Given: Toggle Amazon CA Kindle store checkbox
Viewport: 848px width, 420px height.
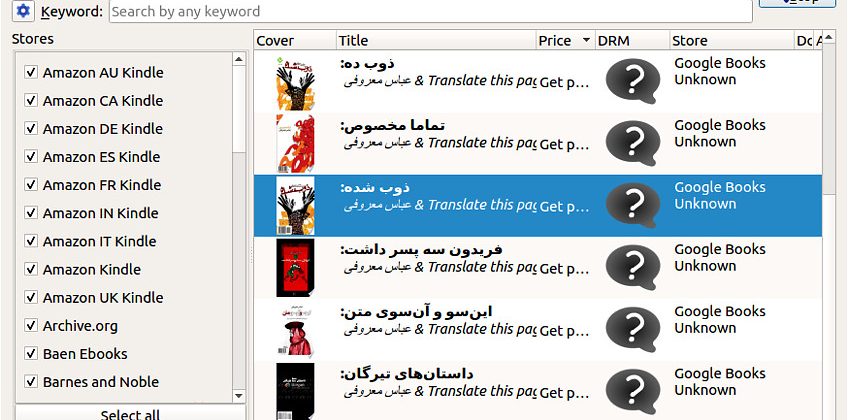Looking at the screenshot, I should [x=31, y=100].
